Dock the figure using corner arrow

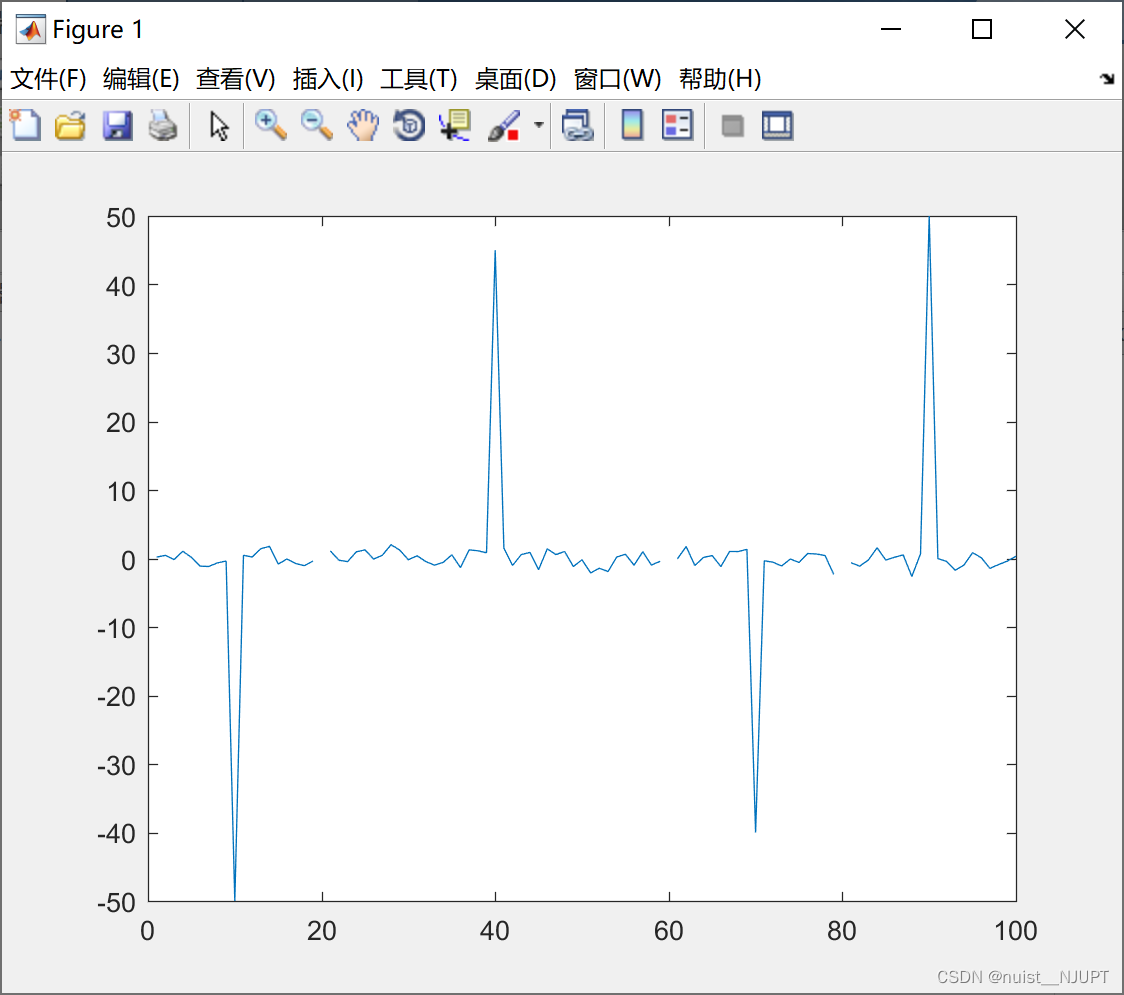coord(1107,79)
